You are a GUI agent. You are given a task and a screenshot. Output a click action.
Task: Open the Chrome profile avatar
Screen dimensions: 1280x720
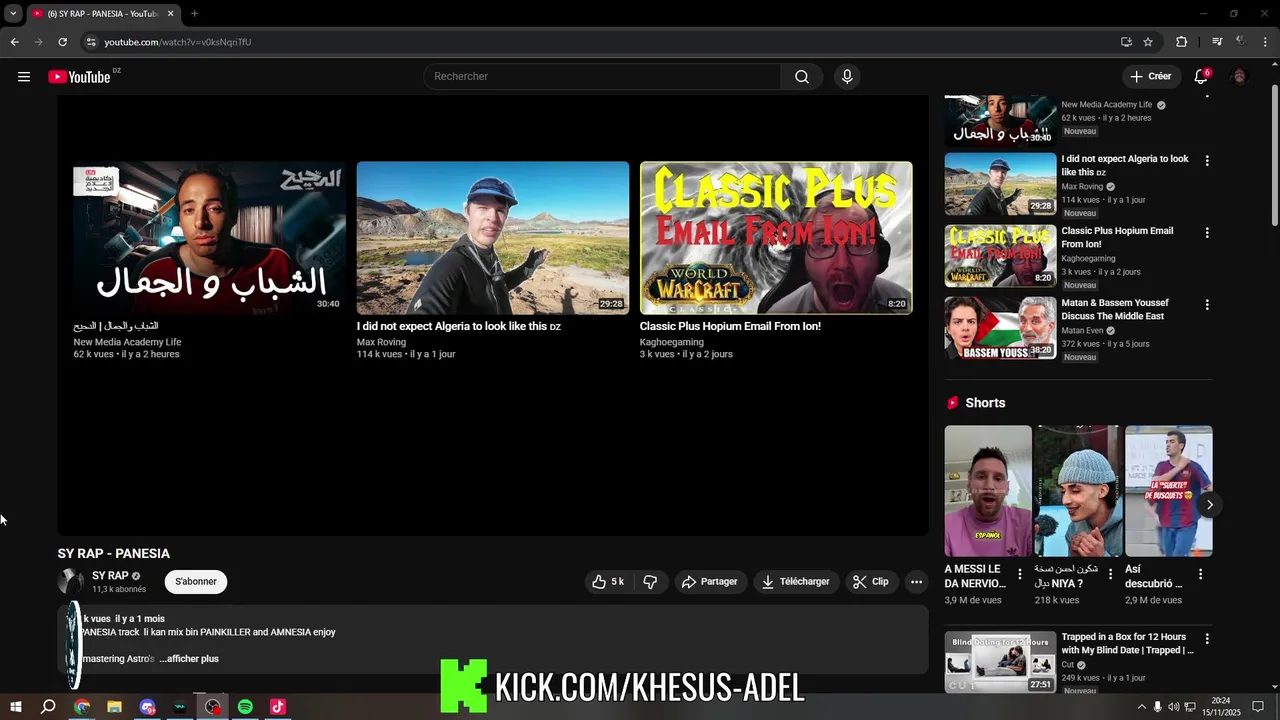(x=1241, y=42)
